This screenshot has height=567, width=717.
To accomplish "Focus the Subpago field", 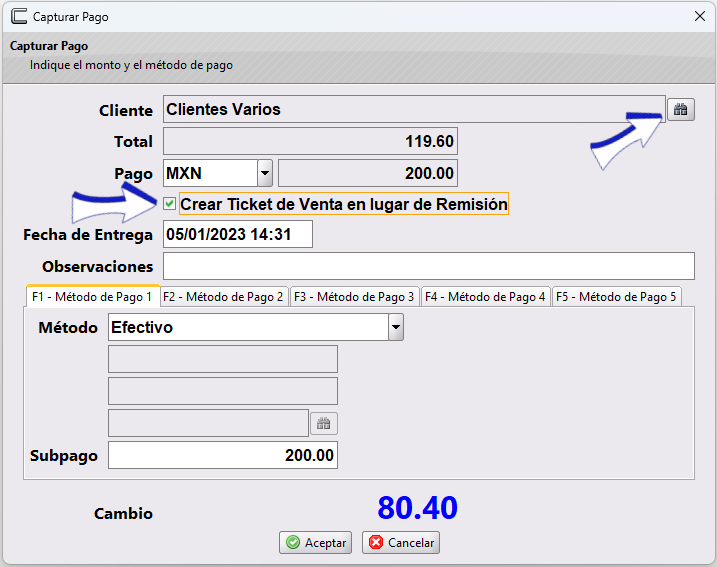I will pos(223,455).
